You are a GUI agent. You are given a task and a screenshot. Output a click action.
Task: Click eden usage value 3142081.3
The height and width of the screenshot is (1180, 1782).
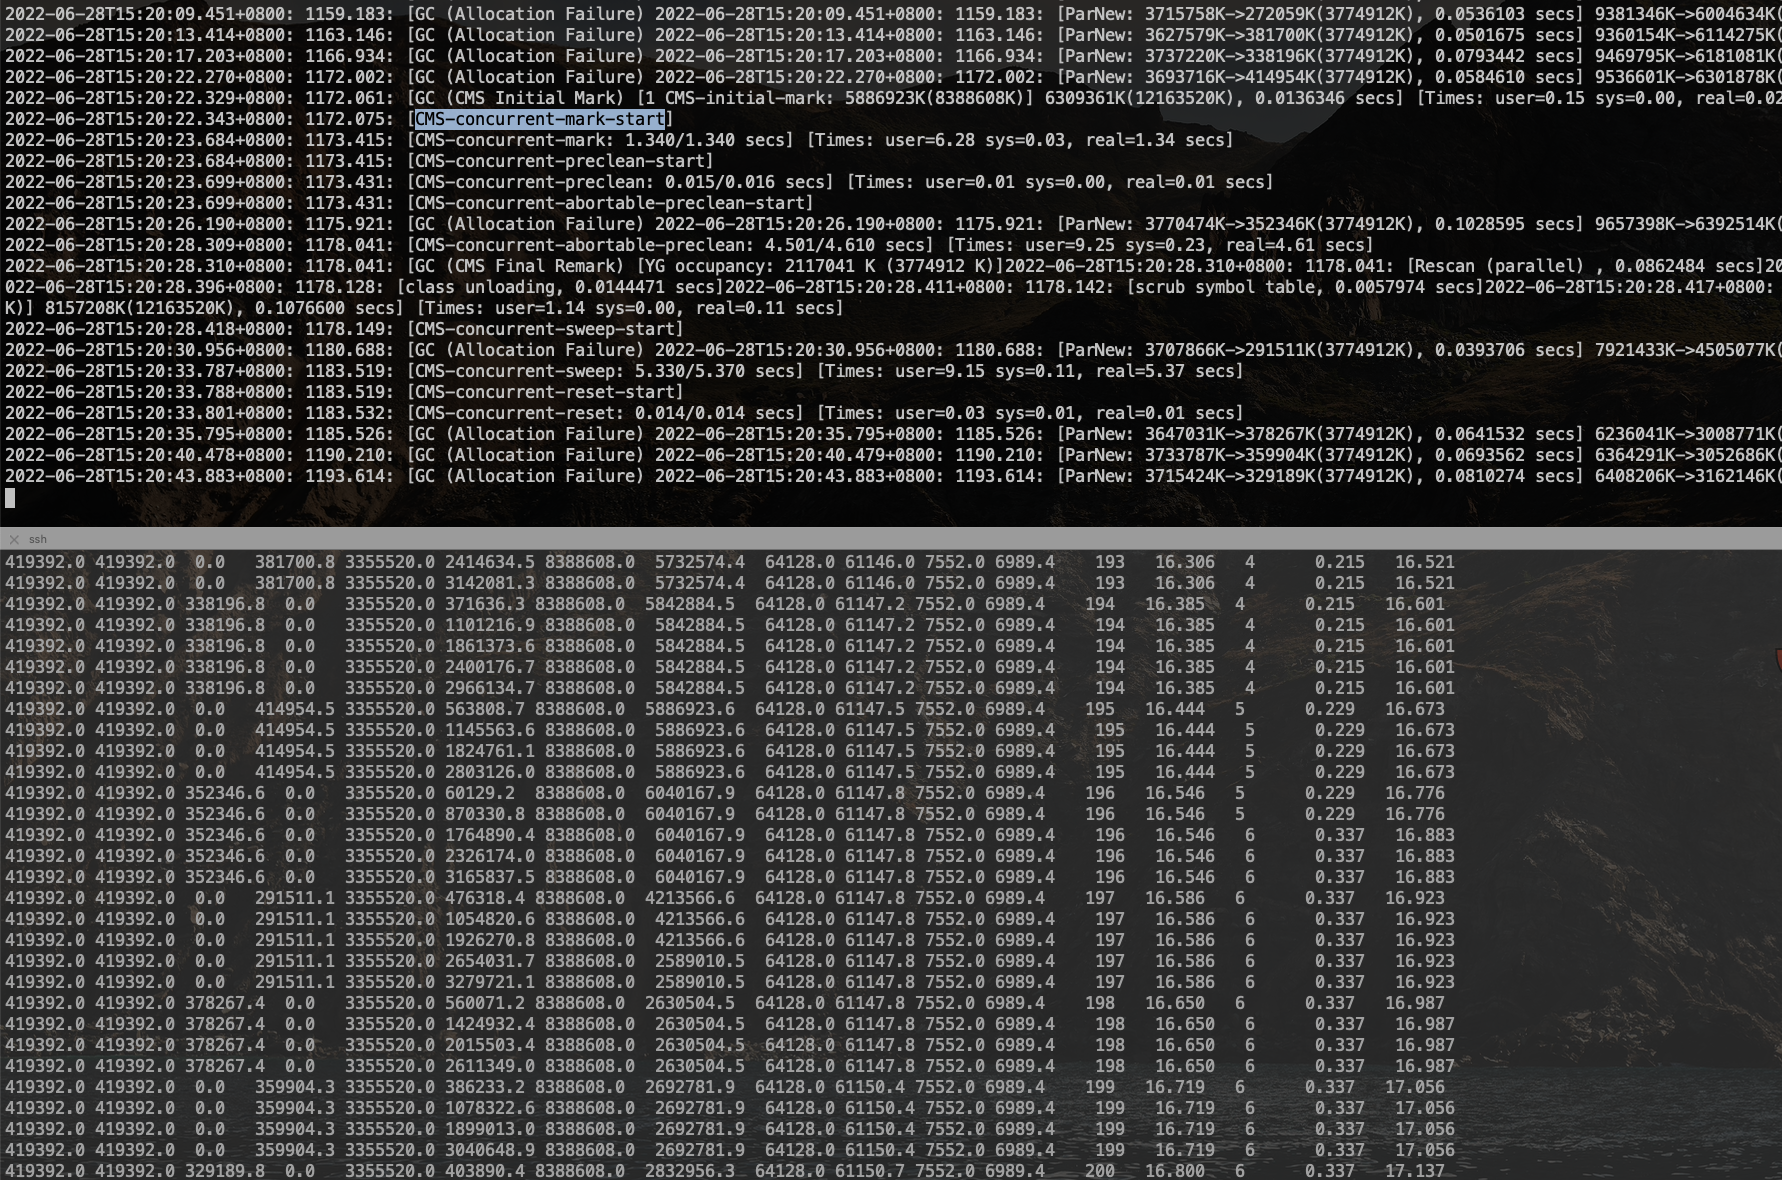[490, 583]
